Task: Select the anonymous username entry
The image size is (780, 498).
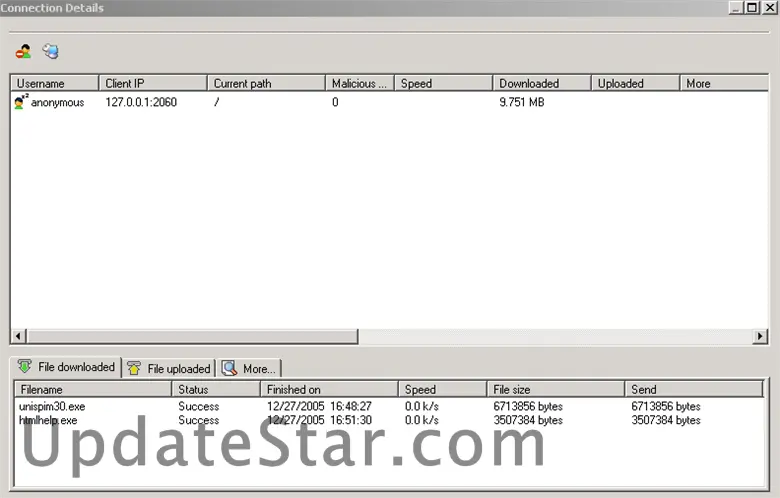Action: 58,102
